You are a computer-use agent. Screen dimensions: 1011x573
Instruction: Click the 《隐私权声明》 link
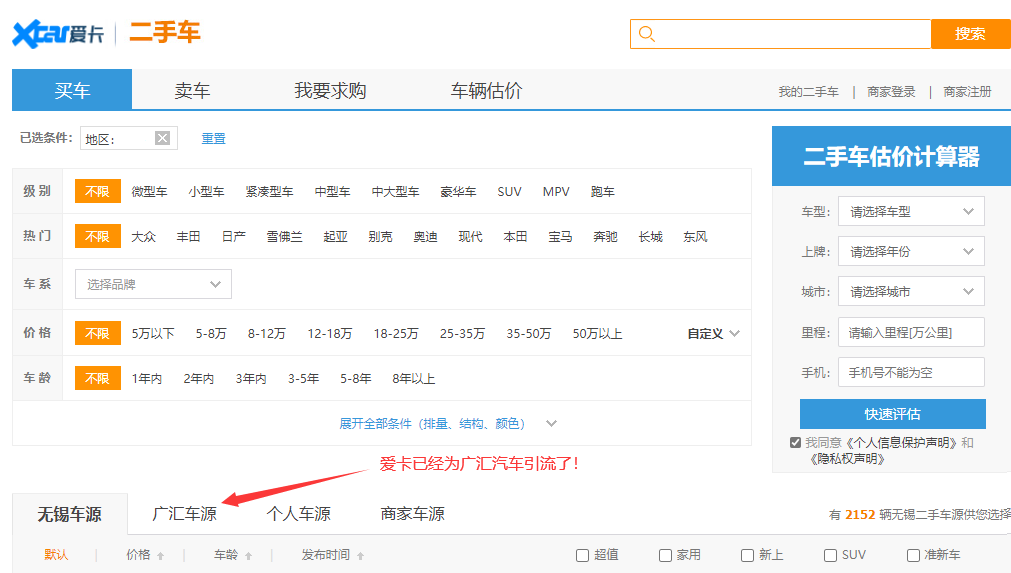pyautogui.click(x=847, y=459)
